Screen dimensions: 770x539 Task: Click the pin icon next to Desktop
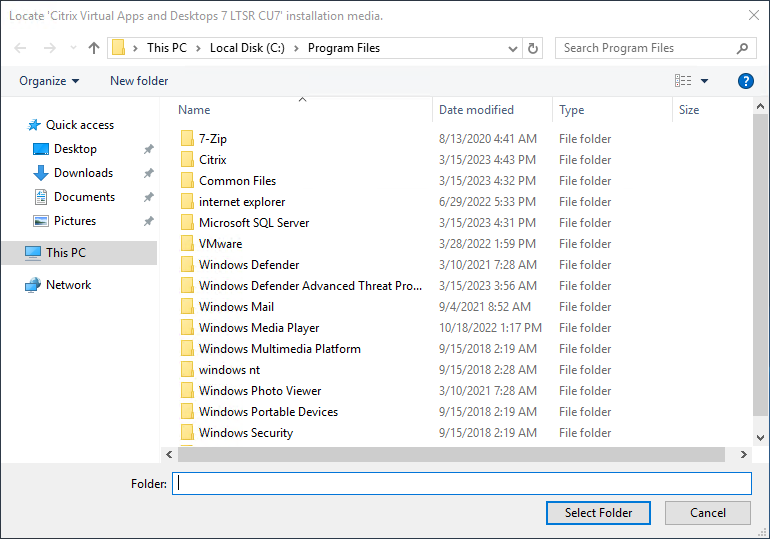click(x=148, y=149)
